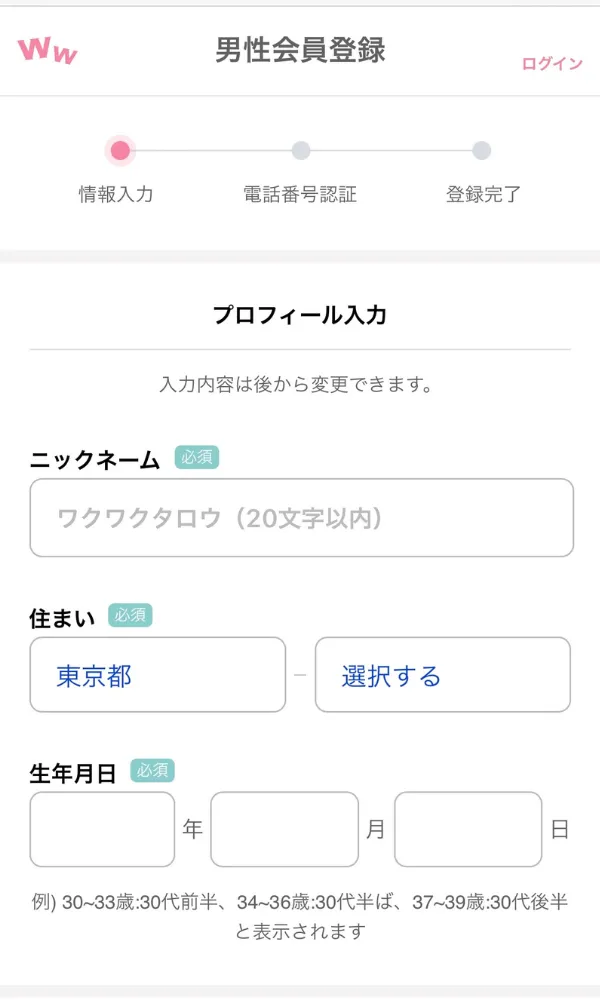Click the pink active dot above 情報入力

pos(120,148)
